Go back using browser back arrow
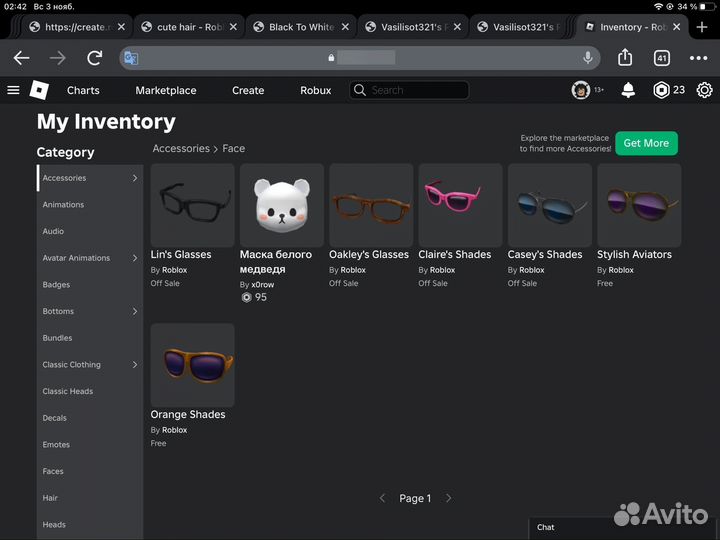Image resolution: width=720 pixels, height=540 pixels. [x=21, y=58]
